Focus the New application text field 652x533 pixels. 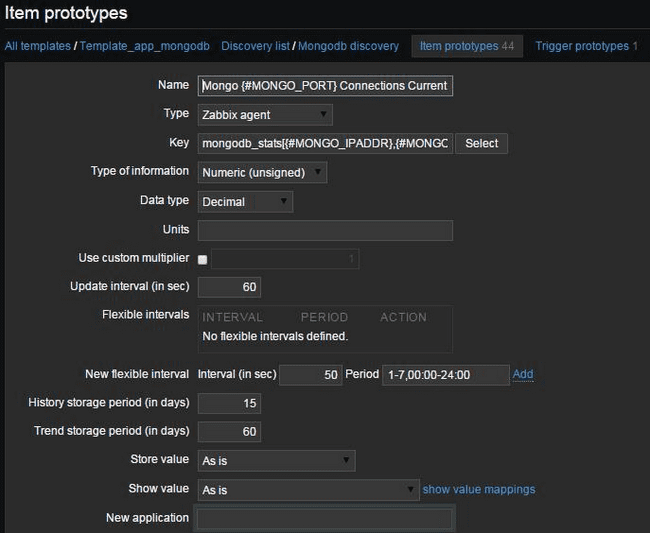tap(325, 519)
